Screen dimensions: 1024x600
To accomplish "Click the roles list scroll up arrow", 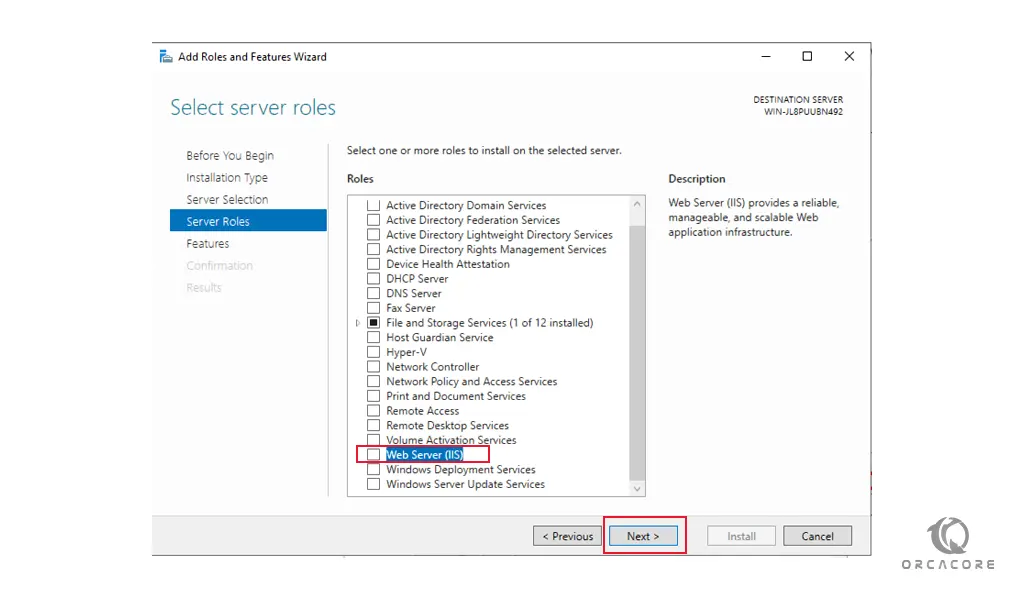I will (x=637, y=204).
